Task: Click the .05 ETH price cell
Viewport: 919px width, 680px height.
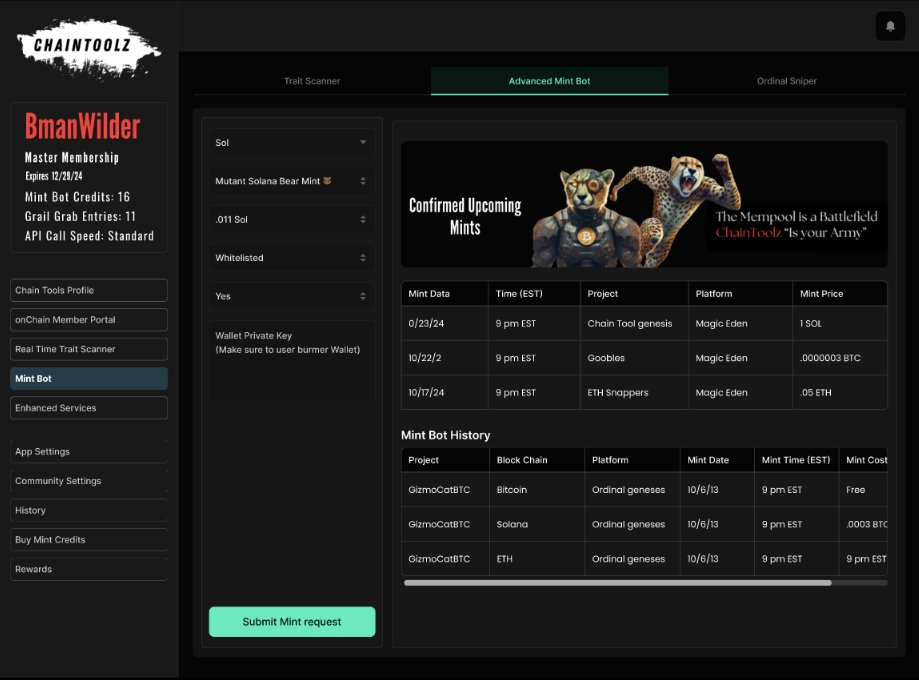Action: (x=840, y=392)
